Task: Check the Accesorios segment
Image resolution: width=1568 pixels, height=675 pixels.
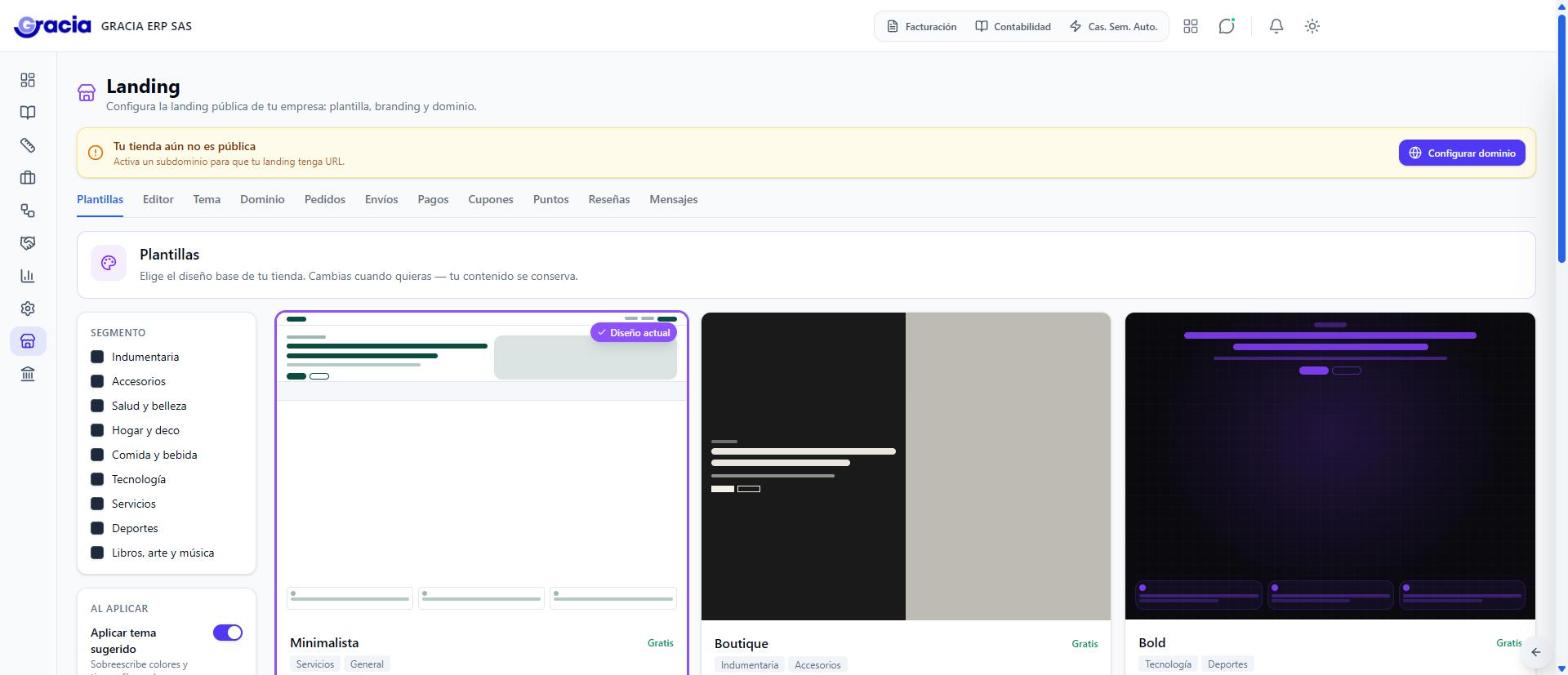Action: (97, 381)
